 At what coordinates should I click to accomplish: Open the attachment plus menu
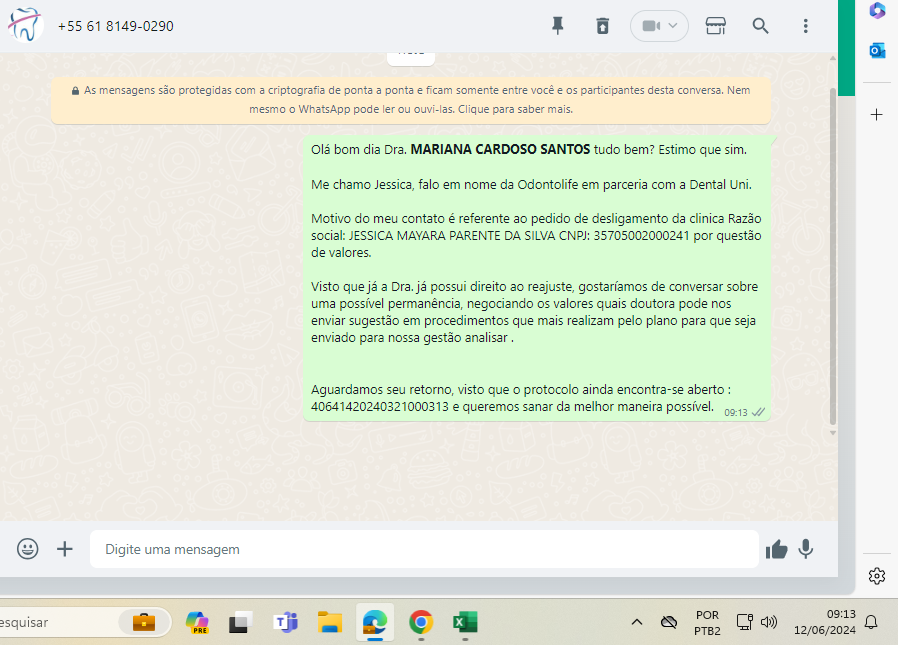coord(65,549)
